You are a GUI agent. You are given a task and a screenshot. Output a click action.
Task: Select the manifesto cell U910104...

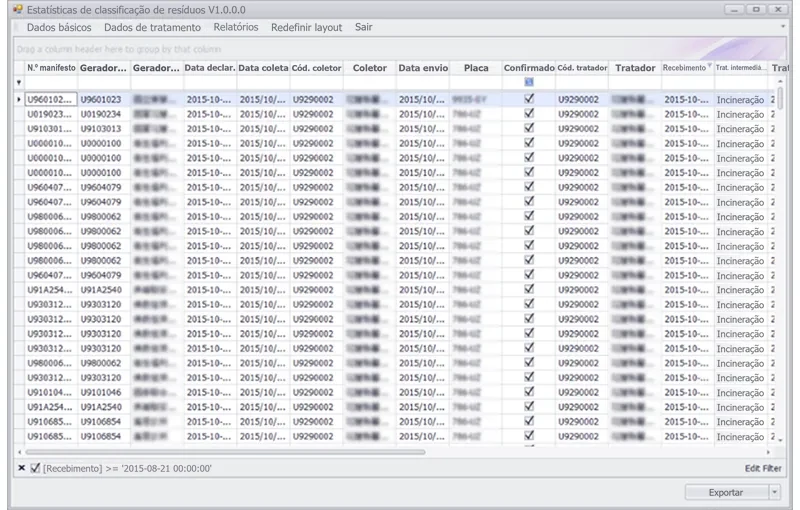click(x=52, y=392)
